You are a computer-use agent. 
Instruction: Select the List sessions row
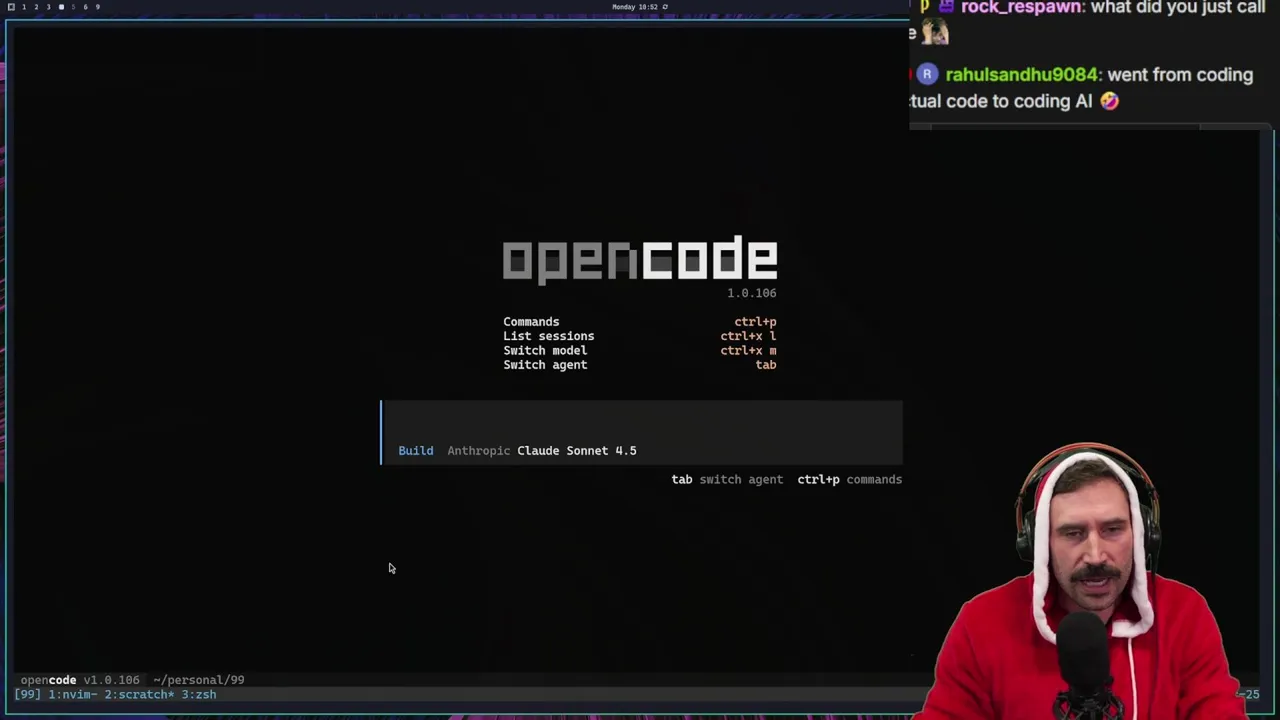point(640,336)
